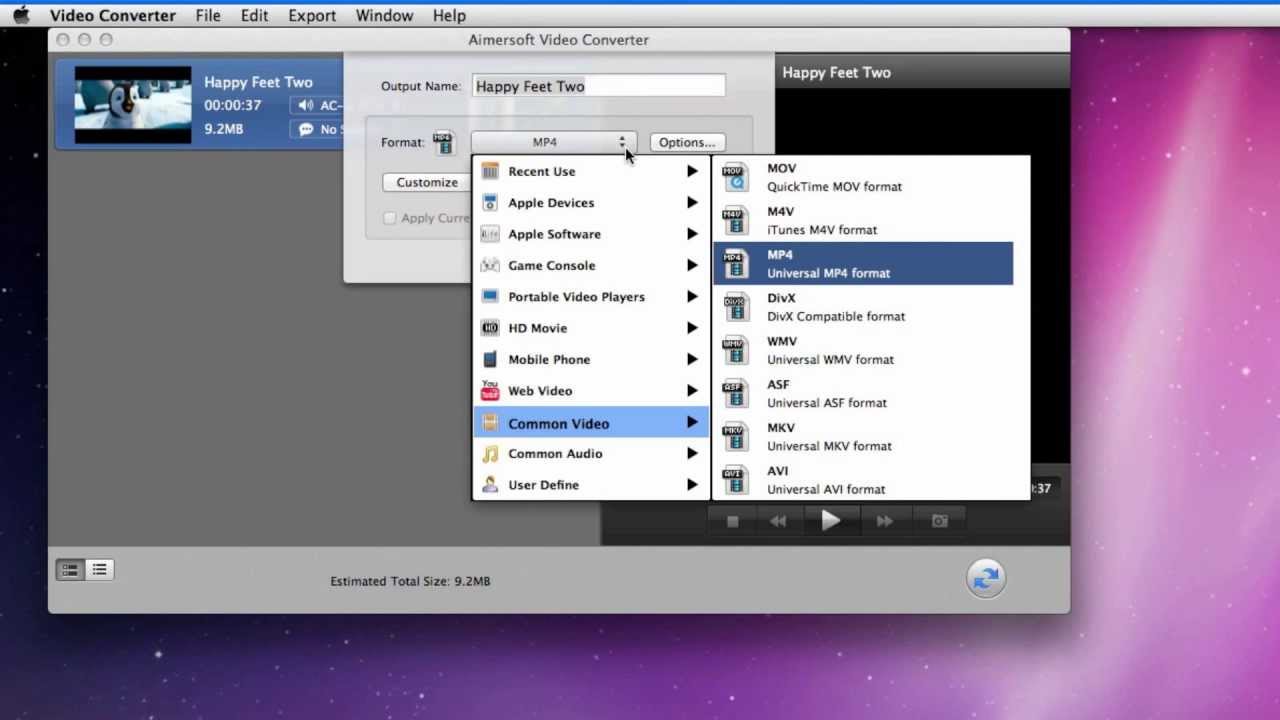Expand Web Video submenu arrow
Screen dimensions: 1280x720
pos(692,390)
